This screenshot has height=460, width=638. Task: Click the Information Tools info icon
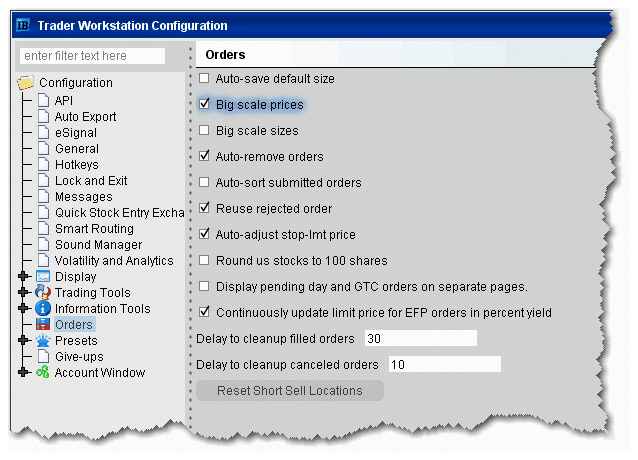pyautogui.click(x=43, y=308)
